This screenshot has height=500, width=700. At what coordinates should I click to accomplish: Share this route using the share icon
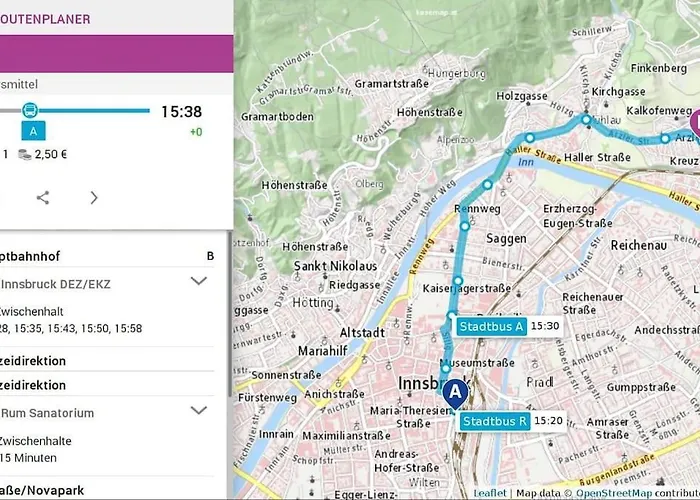(x=43, y=197)
